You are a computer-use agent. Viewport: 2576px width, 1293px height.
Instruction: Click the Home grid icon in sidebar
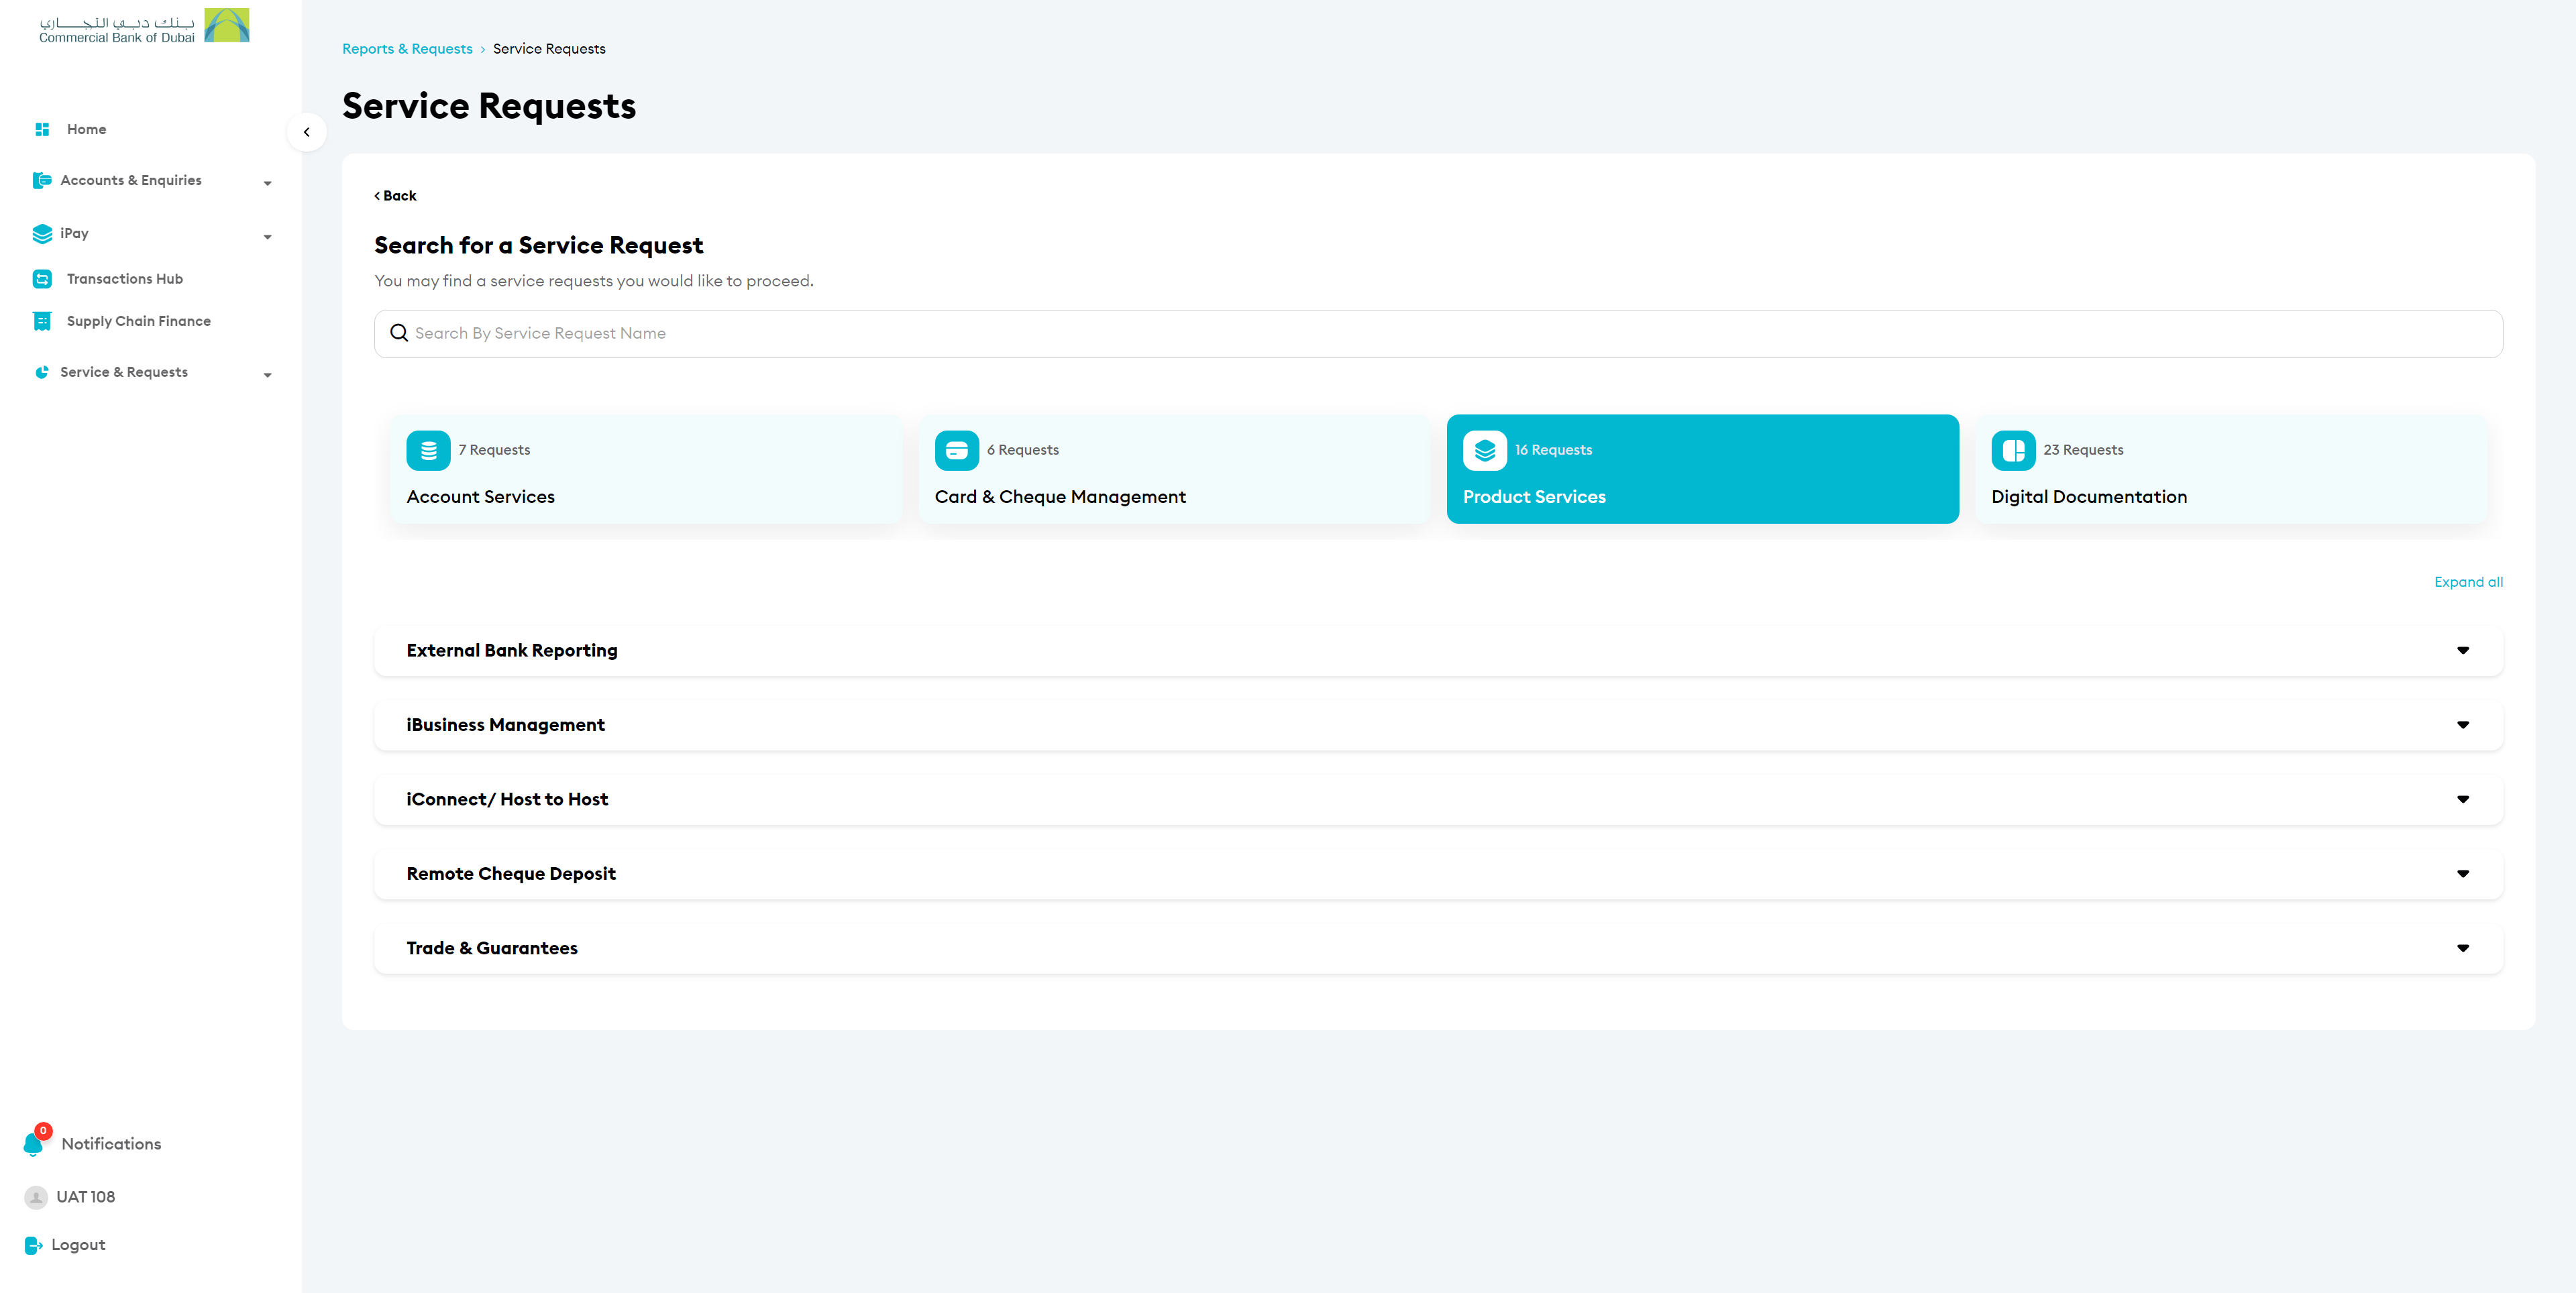tap(42, 129)
